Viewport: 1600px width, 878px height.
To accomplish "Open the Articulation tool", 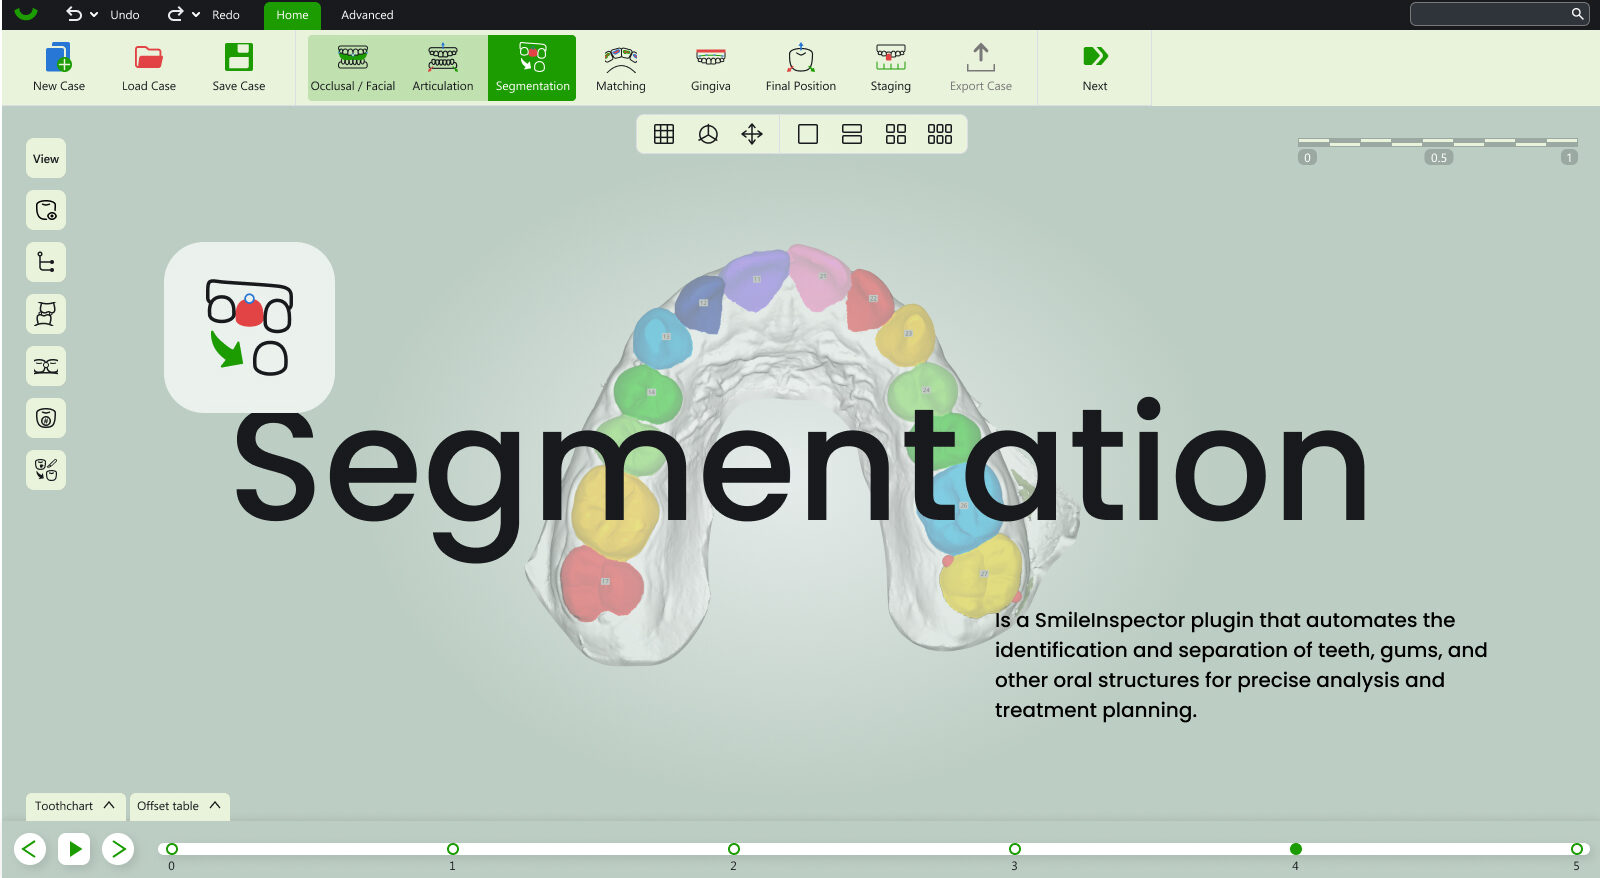I will pyautogui.click(x=443, y=58).
